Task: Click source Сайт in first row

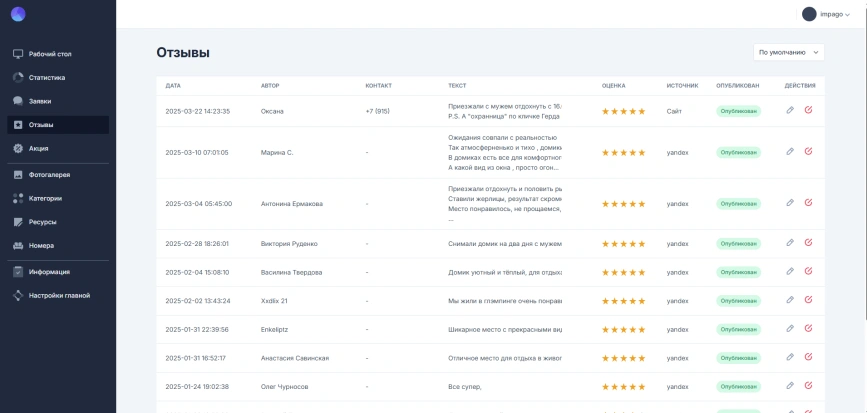Action: click(x=674, y=111)
